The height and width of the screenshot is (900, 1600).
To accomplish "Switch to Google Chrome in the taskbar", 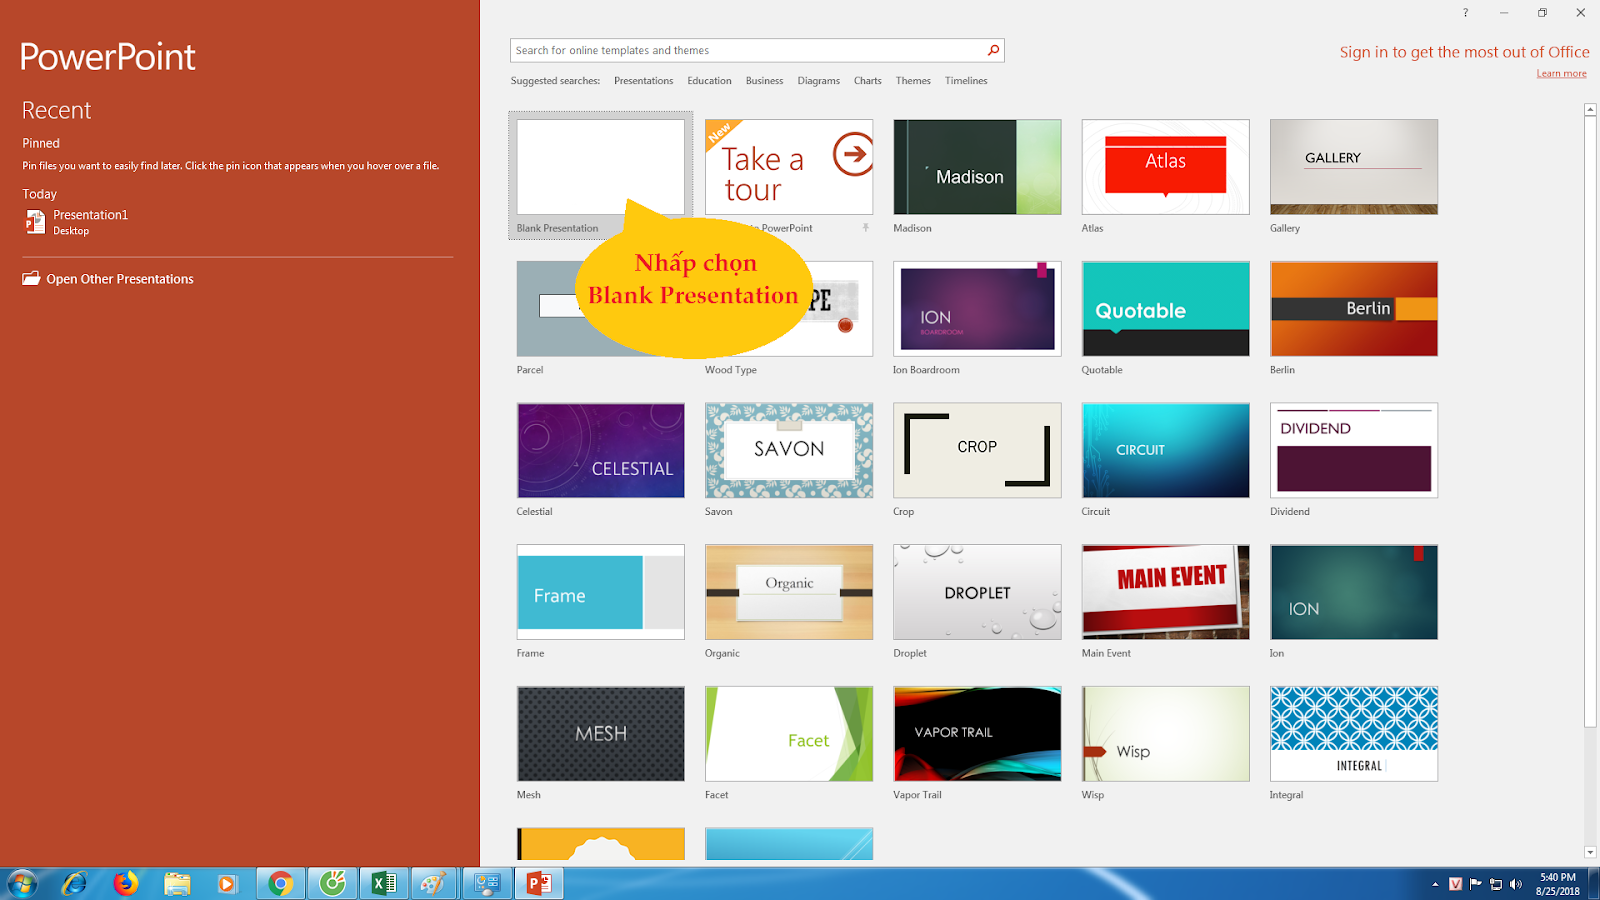I will [281, 884].
